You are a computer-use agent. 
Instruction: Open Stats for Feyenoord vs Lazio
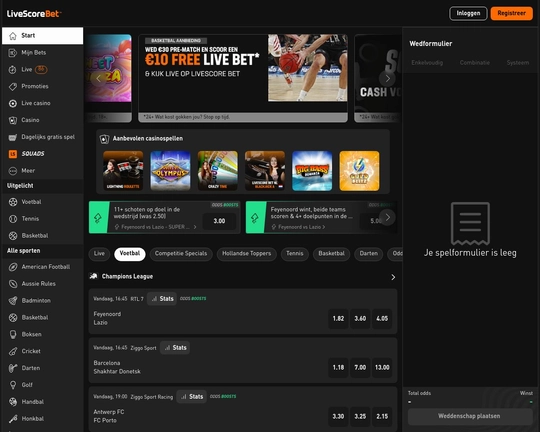click(162, 299)
